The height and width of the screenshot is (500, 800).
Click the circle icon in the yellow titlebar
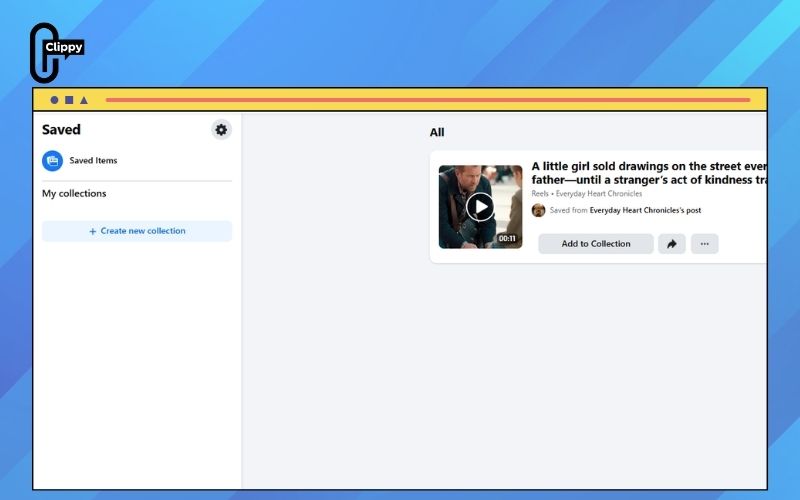(x=54, y=100)
